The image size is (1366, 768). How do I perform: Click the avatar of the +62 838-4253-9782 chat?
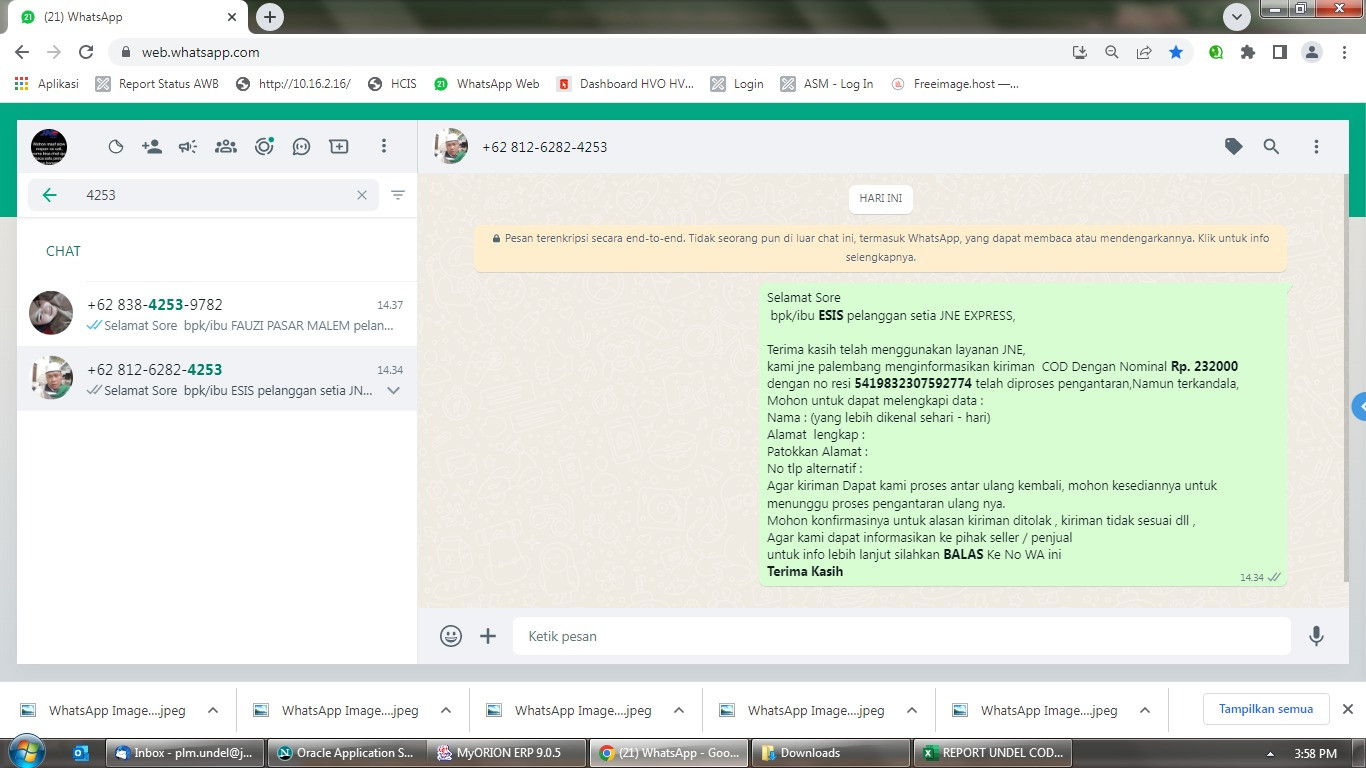[51, 313]
